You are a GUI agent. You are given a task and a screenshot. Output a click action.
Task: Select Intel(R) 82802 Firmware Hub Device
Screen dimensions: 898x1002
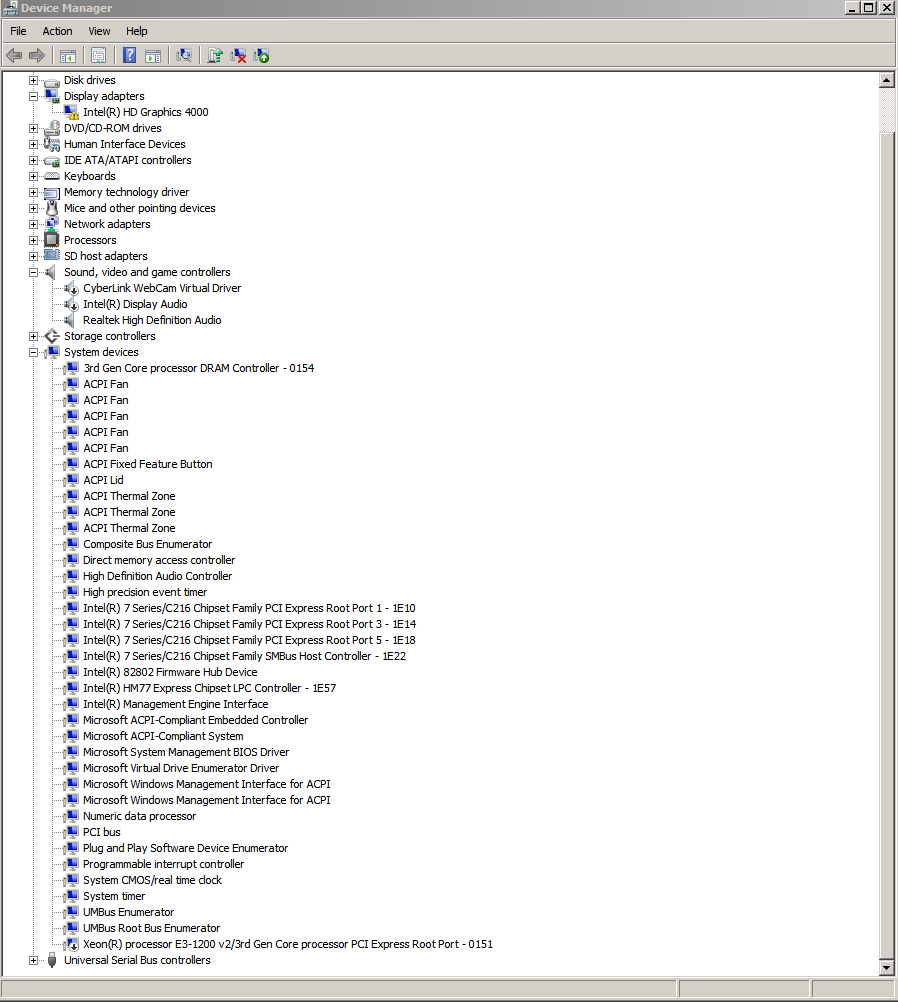click(x=170, y=672)
